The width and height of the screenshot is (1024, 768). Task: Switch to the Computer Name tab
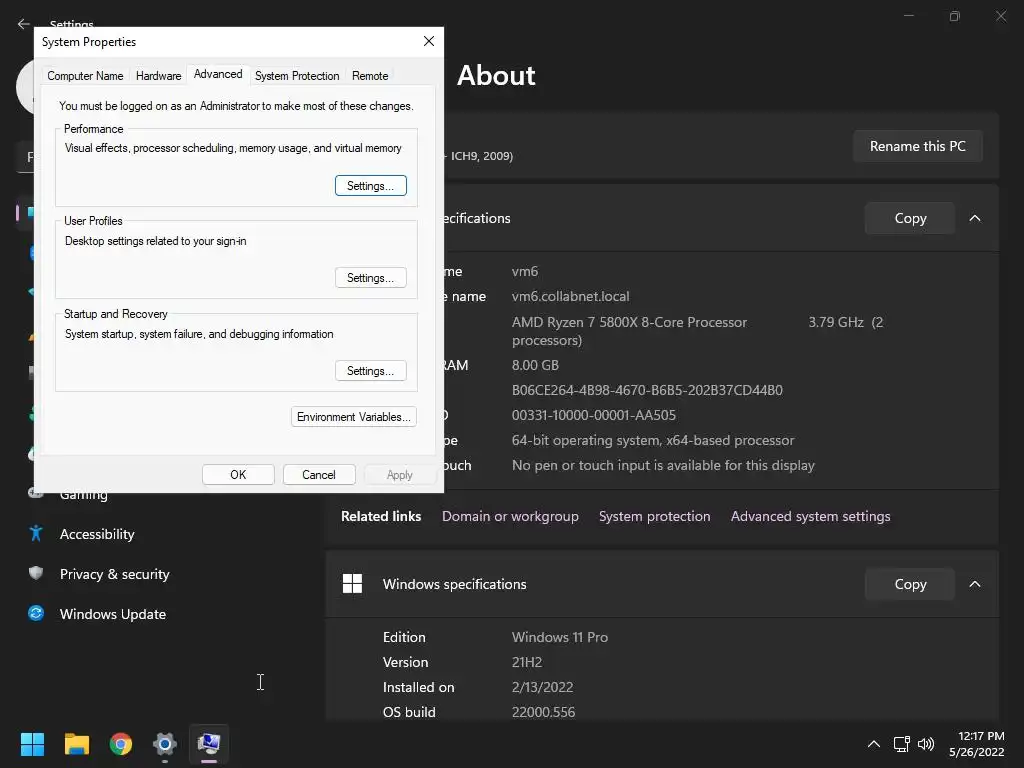tap(85, 76)
